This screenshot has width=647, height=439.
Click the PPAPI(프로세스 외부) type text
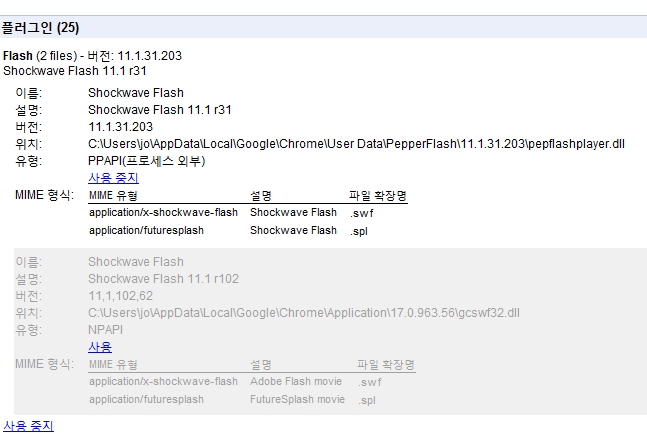coord(161,160)
